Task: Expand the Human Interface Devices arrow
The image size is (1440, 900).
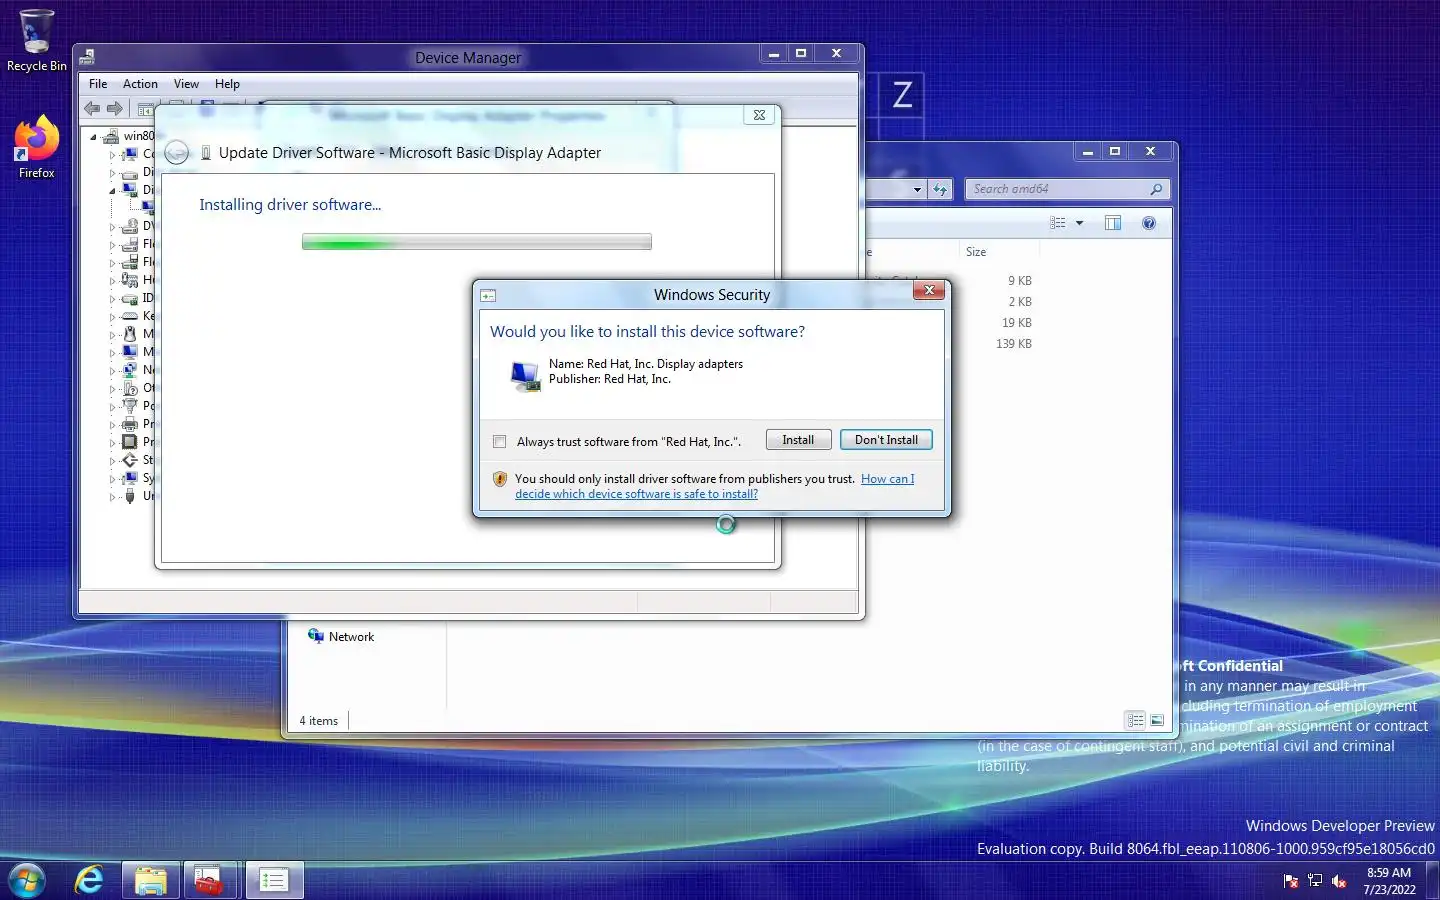Action: pyautogui.click(x=112, y=280)
